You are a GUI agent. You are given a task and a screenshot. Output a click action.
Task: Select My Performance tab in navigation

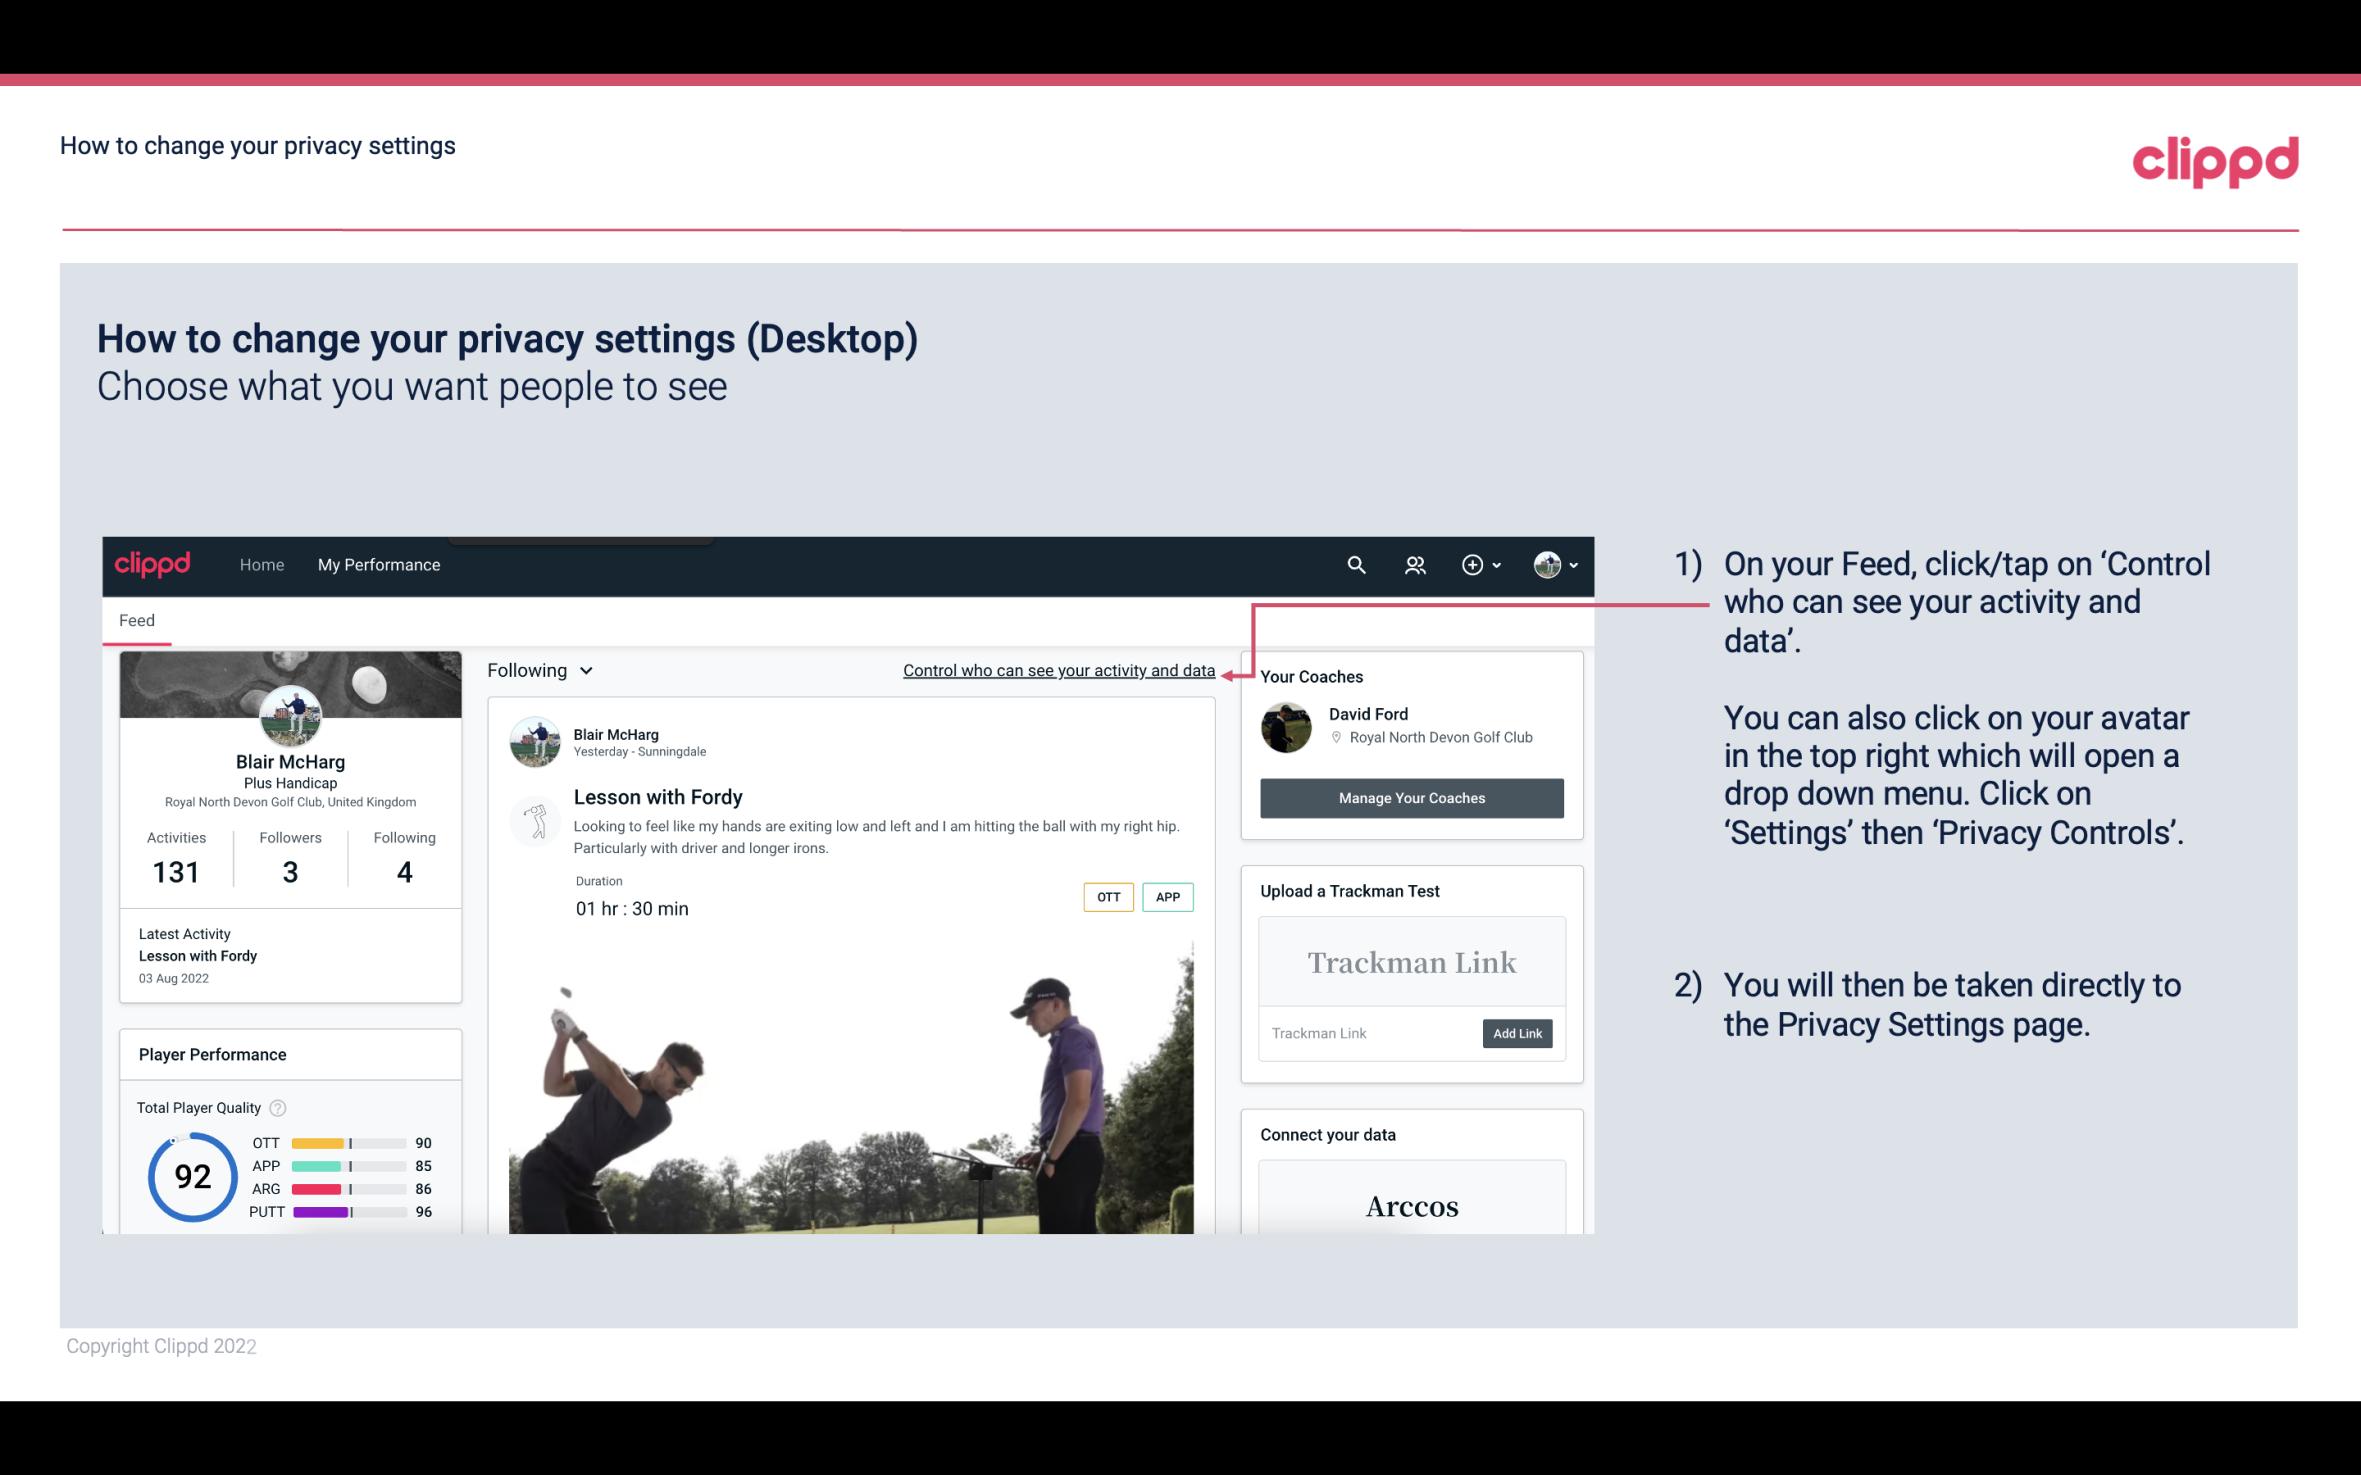[379, 562]
